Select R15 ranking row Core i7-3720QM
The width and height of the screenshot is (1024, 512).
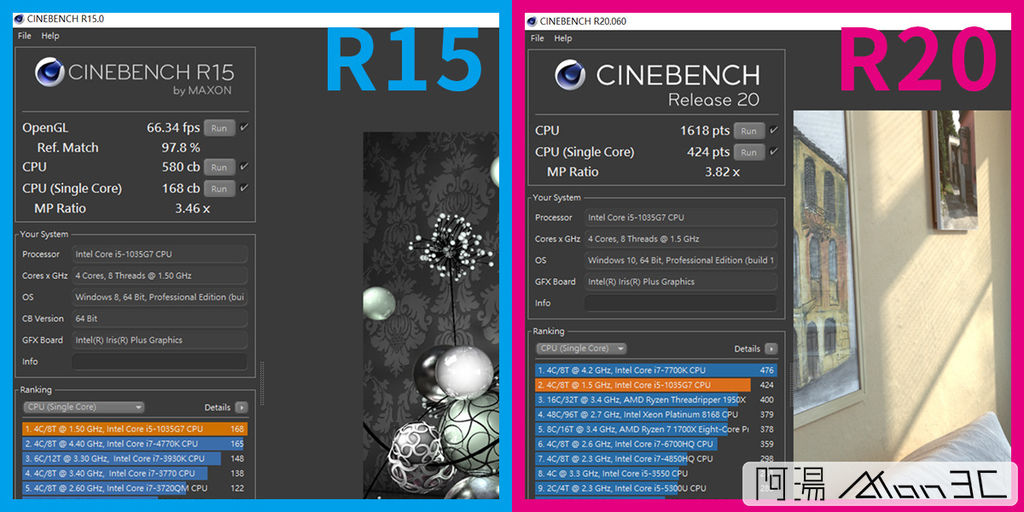click(x=134, y=488)
